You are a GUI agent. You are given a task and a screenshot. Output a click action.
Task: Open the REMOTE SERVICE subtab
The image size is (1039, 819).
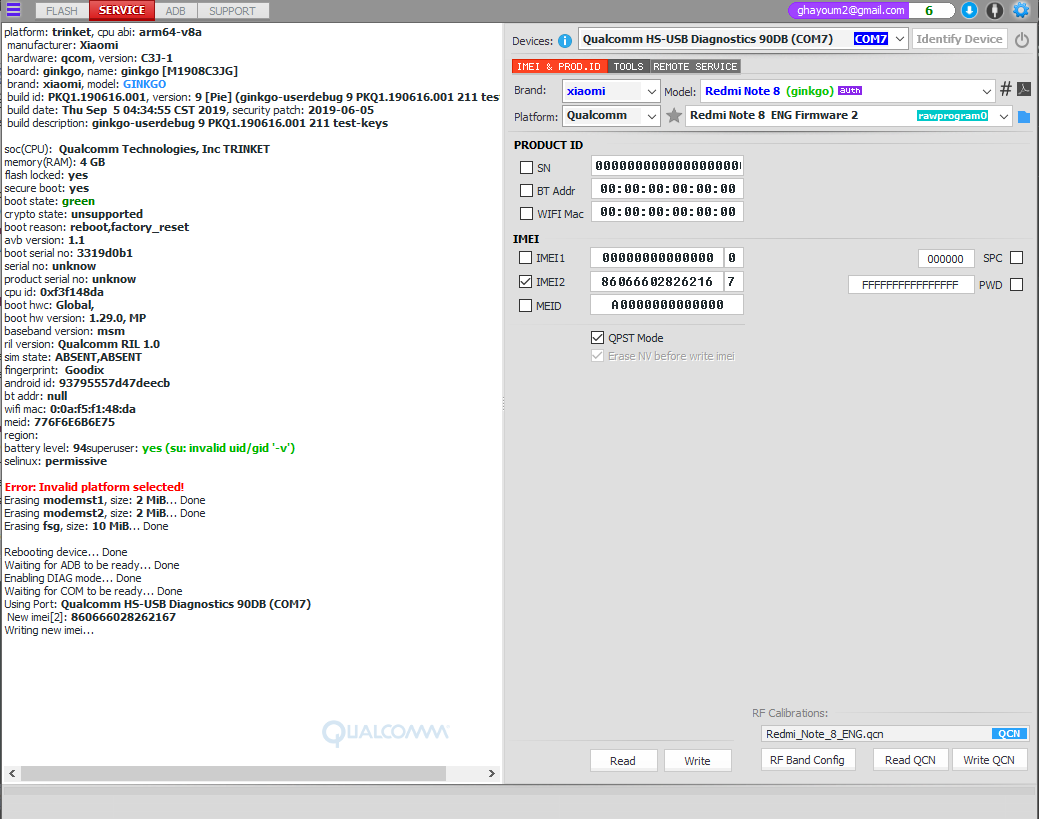click(x=695, y=66)
